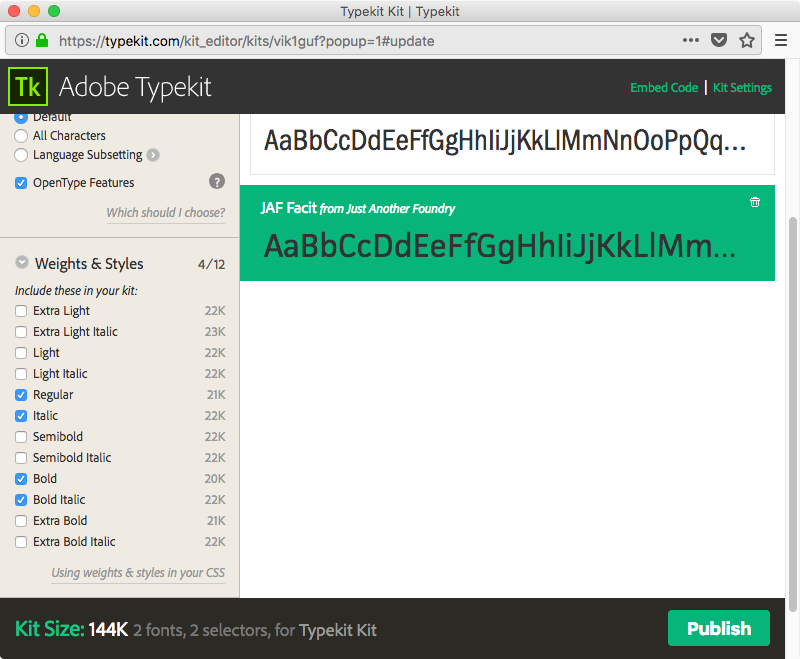The height and width of the screenshot is (659, 800).
Task: Check the Extra Bold Italic style
Action: (21, 542)
